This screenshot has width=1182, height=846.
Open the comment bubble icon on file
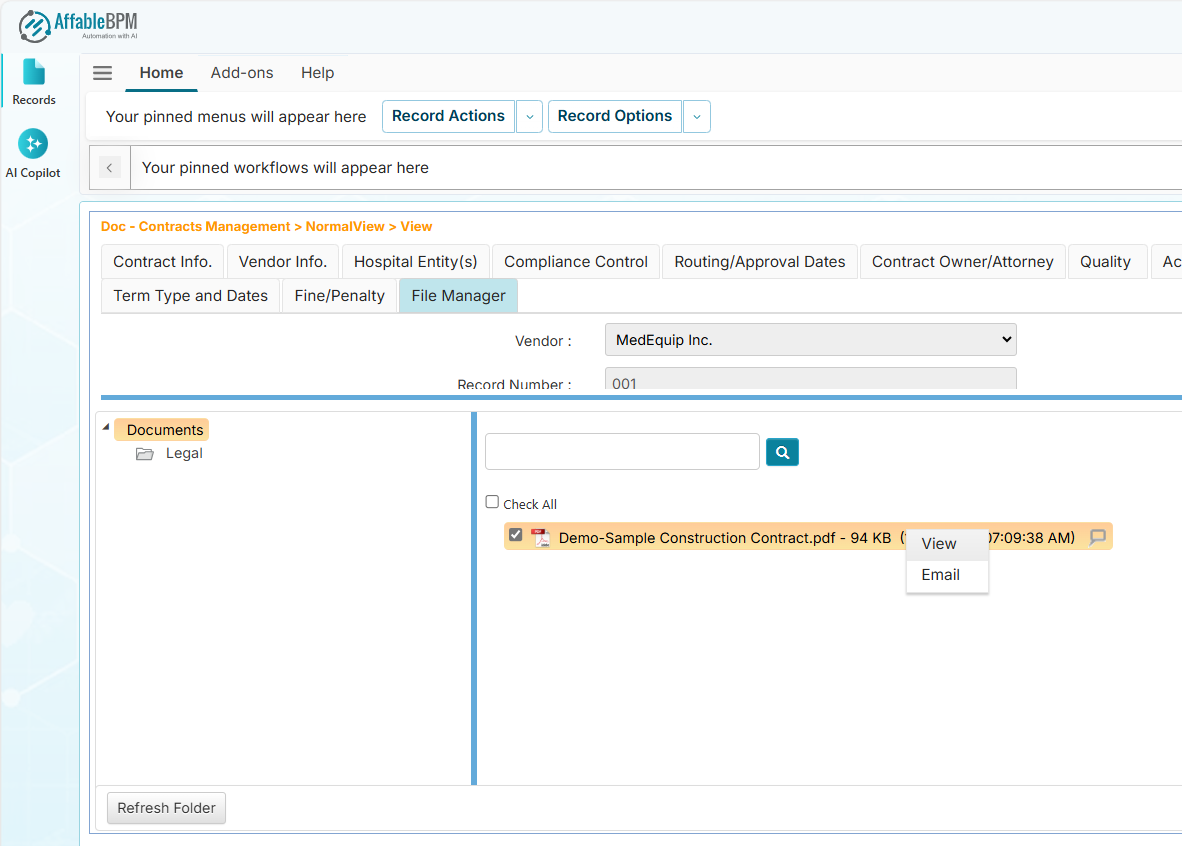tap(1097, 537)
